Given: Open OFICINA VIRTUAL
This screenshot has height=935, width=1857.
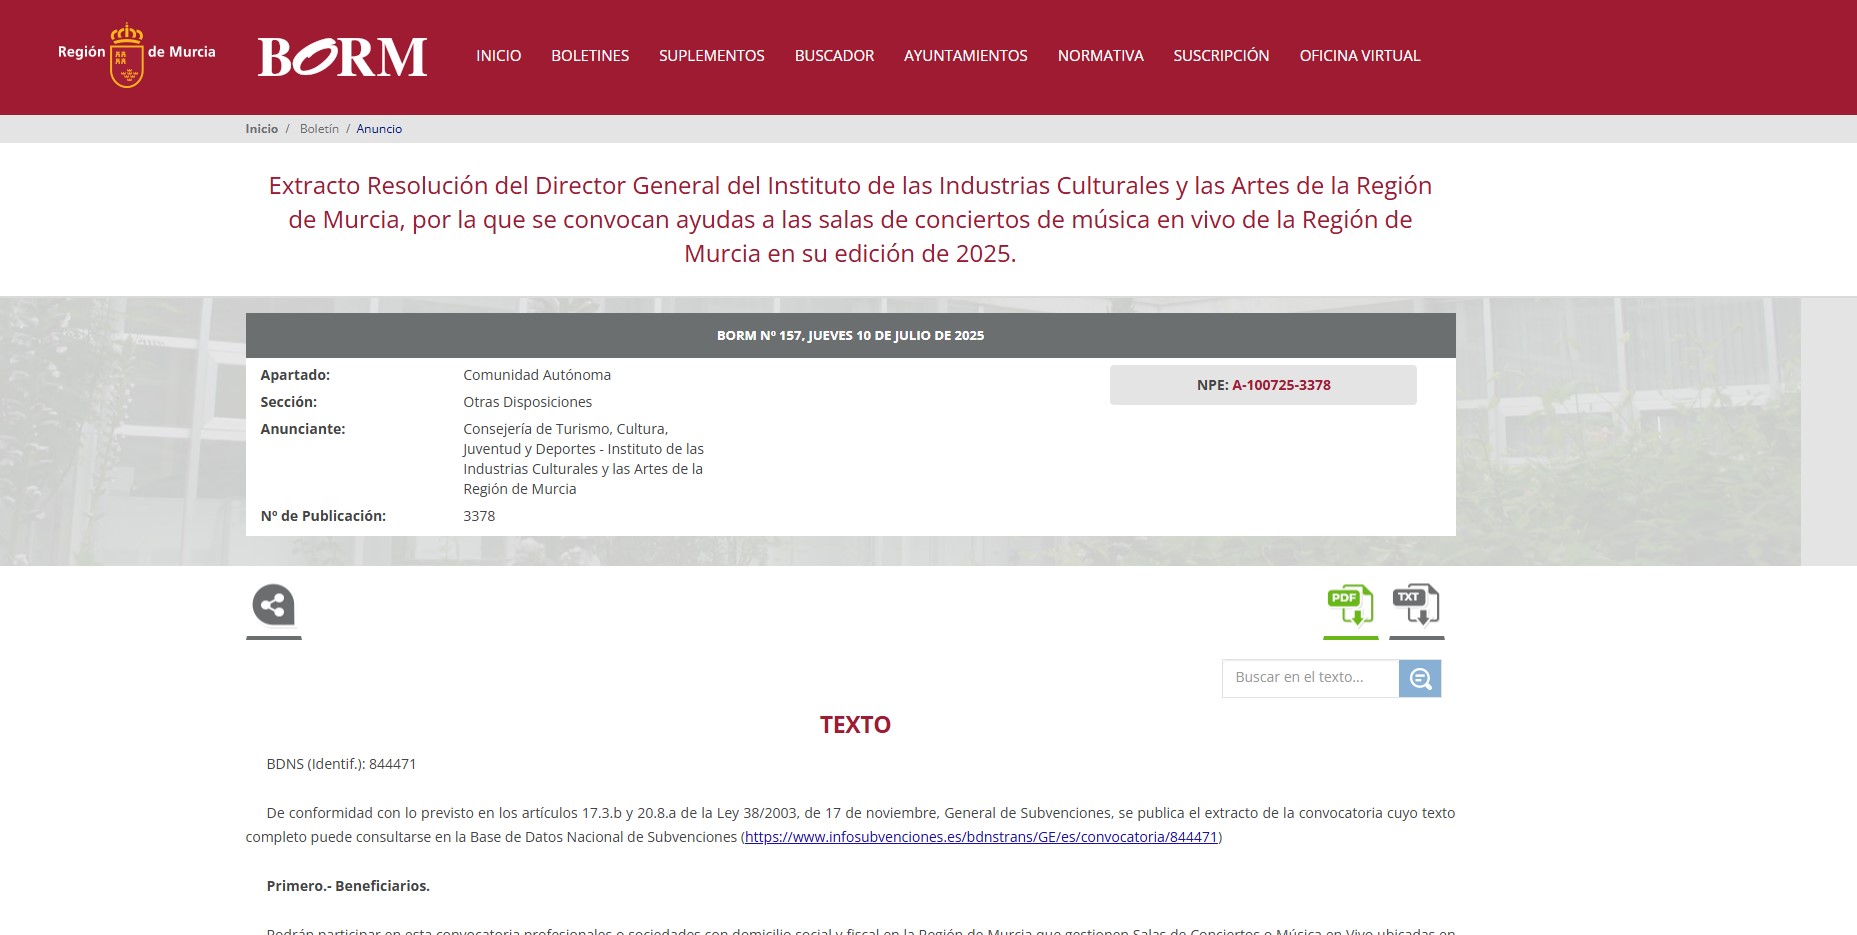Looking at the screenshot, I should click(x=1359, y=56).
